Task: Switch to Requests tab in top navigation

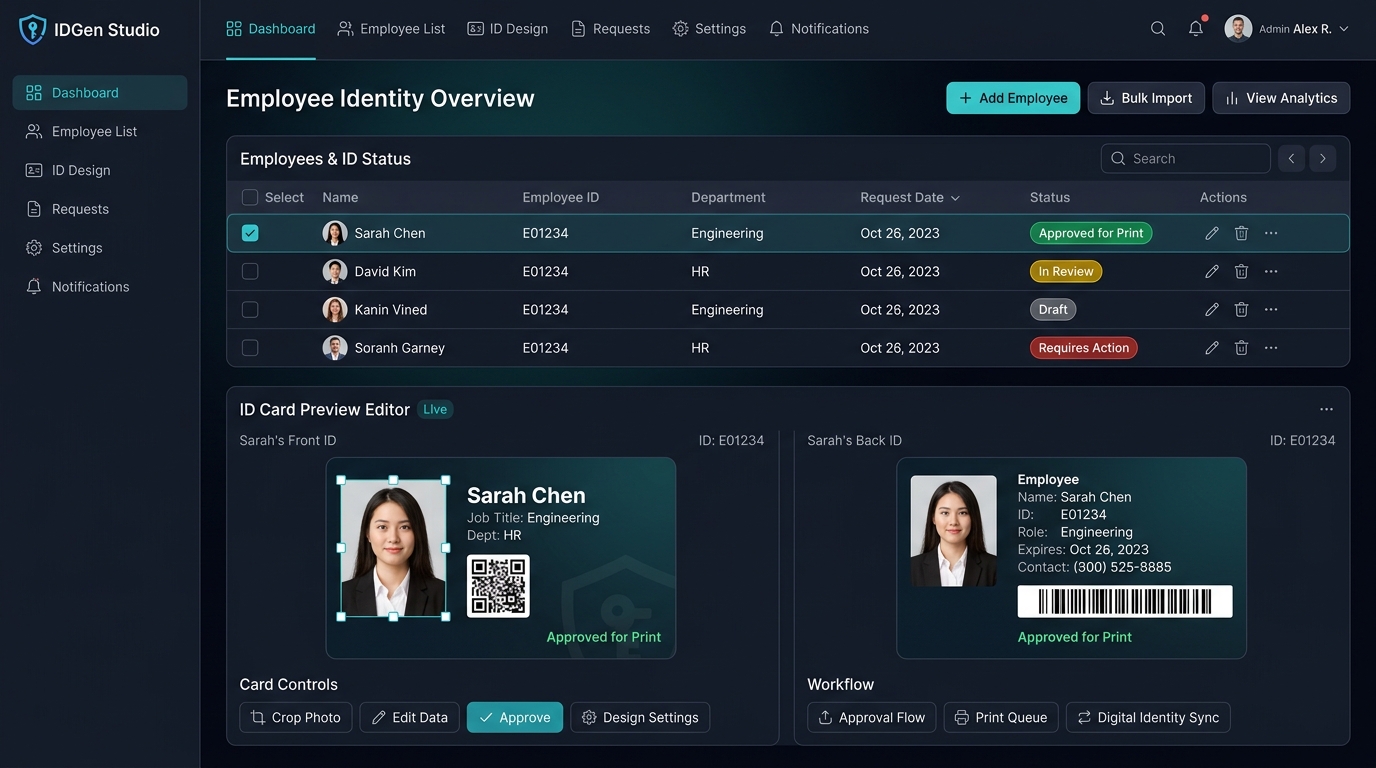Action: pyautogui.click(x=610, y=29)
